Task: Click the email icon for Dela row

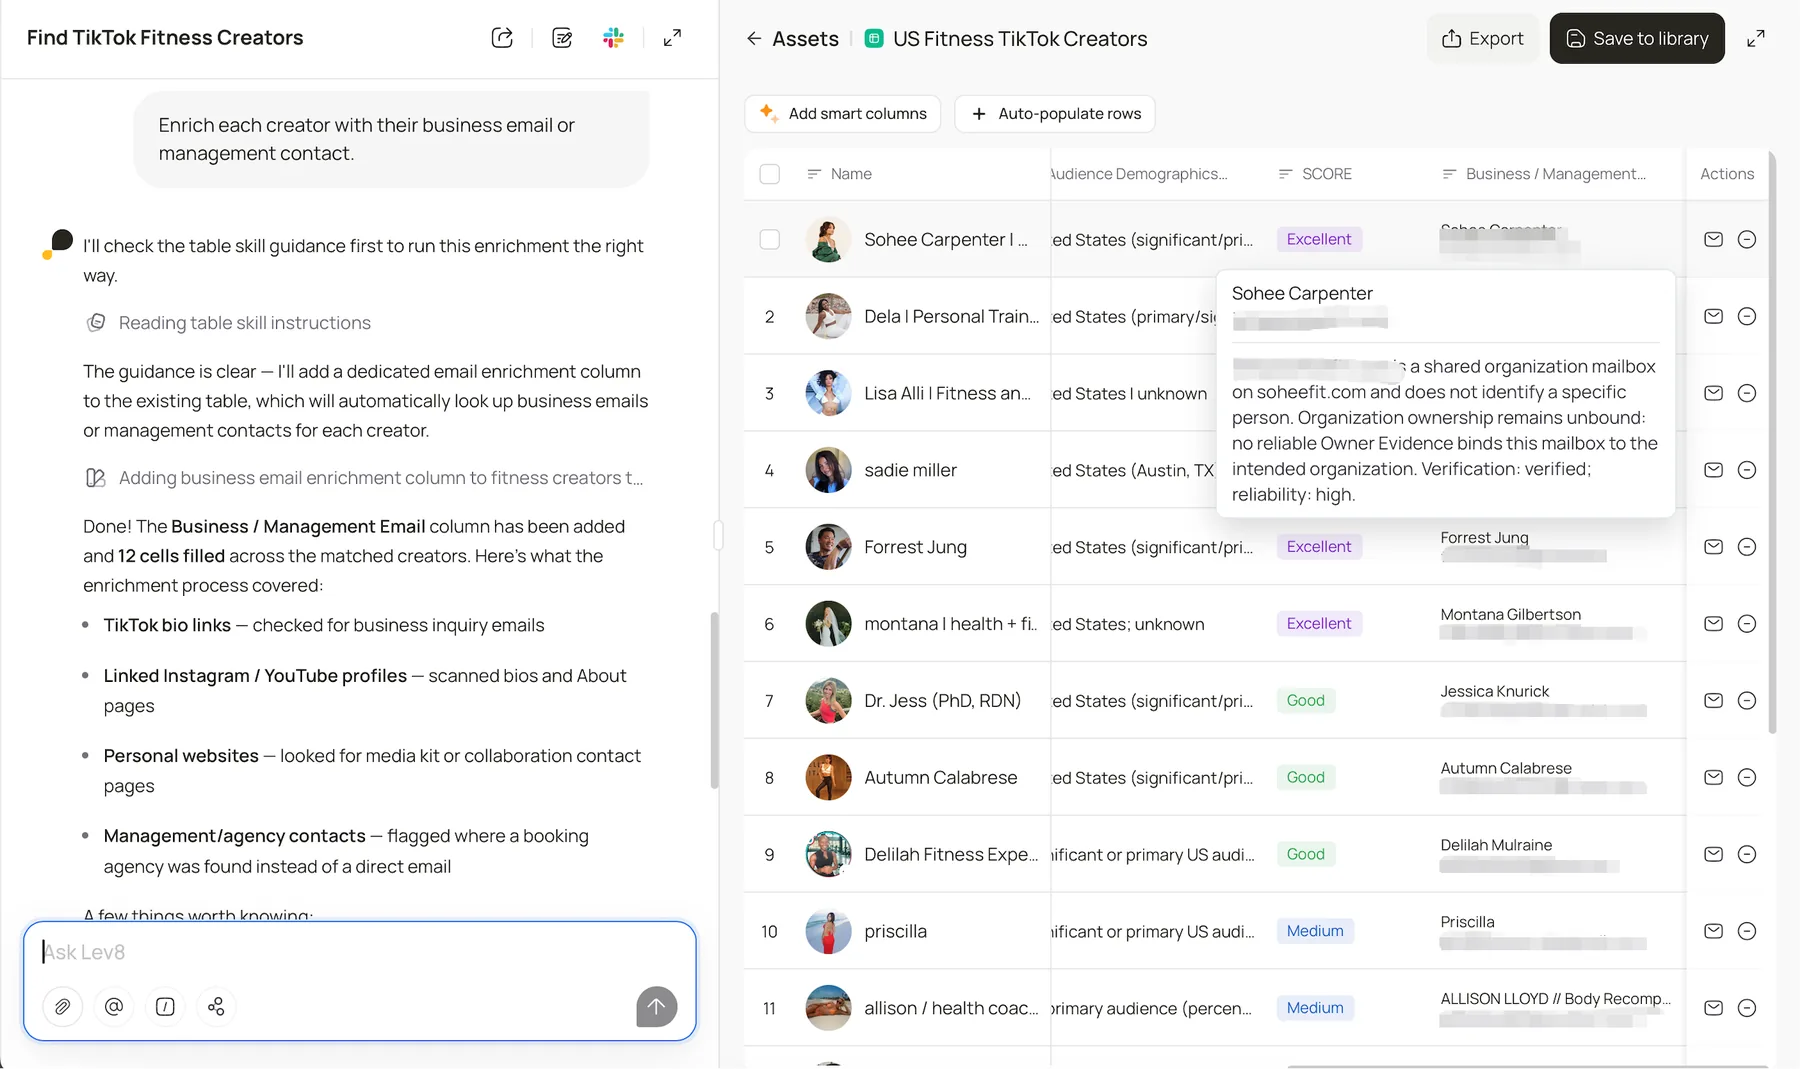Action: click(1713, 316)
